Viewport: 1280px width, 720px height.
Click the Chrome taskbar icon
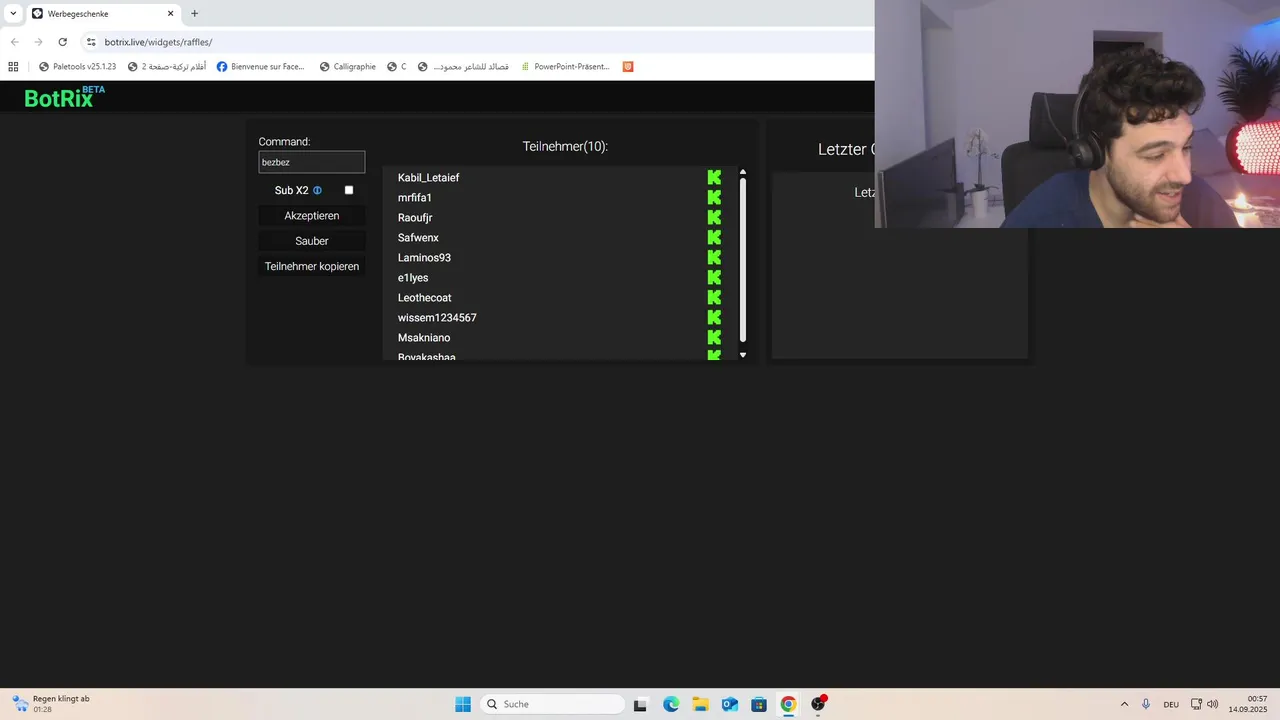(788, 704)
